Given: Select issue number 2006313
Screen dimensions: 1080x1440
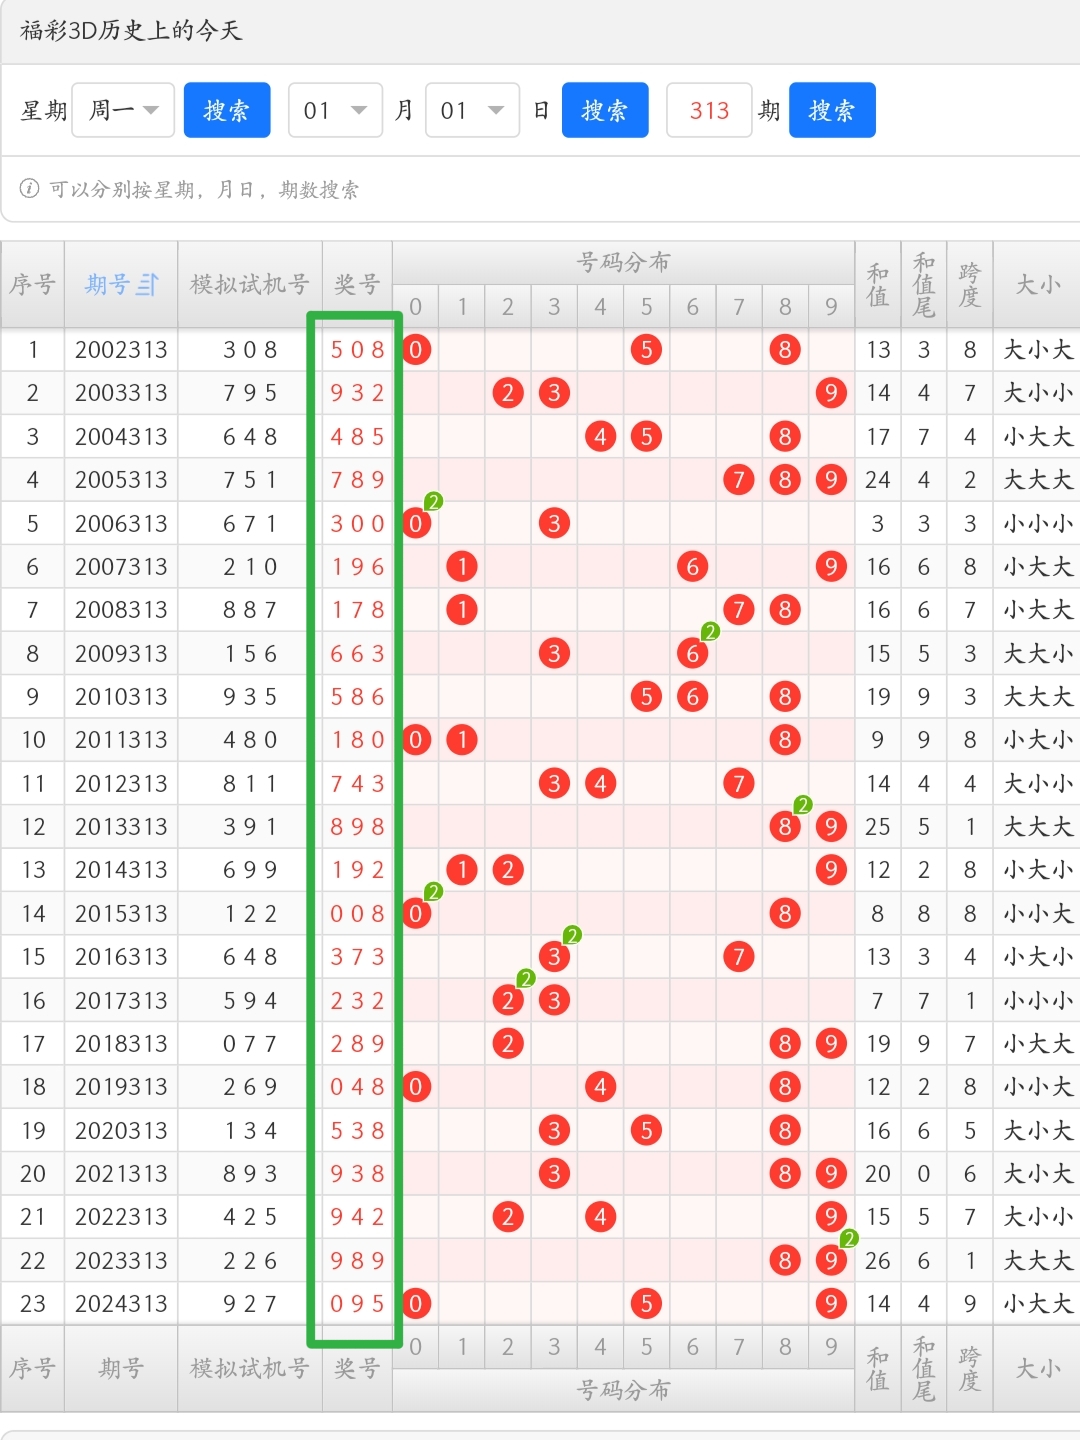Looking at the screenshot, I should point(121,523).
